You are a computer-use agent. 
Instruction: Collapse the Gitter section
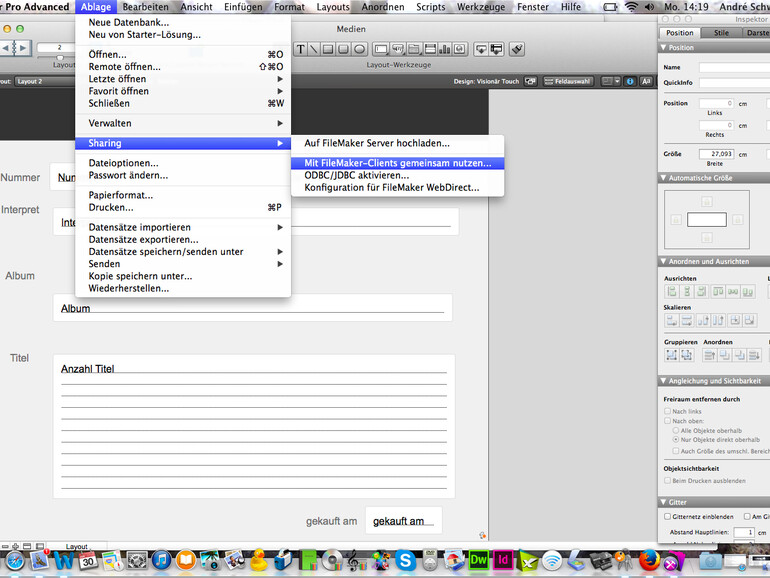[714, 502]
